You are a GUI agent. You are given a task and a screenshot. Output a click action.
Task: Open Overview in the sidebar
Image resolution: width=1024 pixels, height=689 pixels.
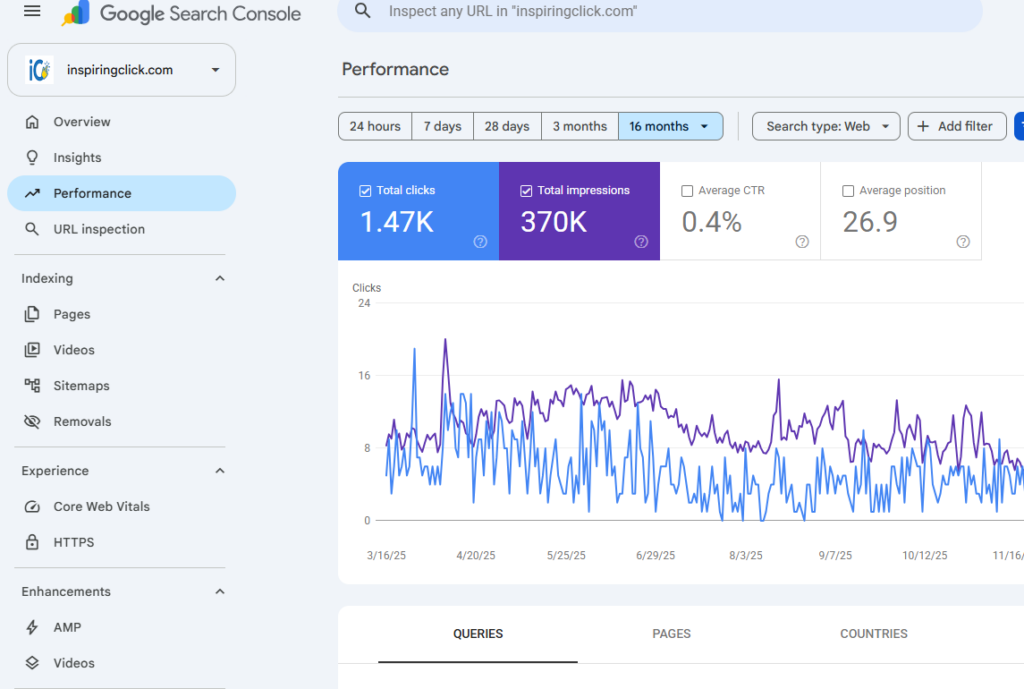(121, 122)
